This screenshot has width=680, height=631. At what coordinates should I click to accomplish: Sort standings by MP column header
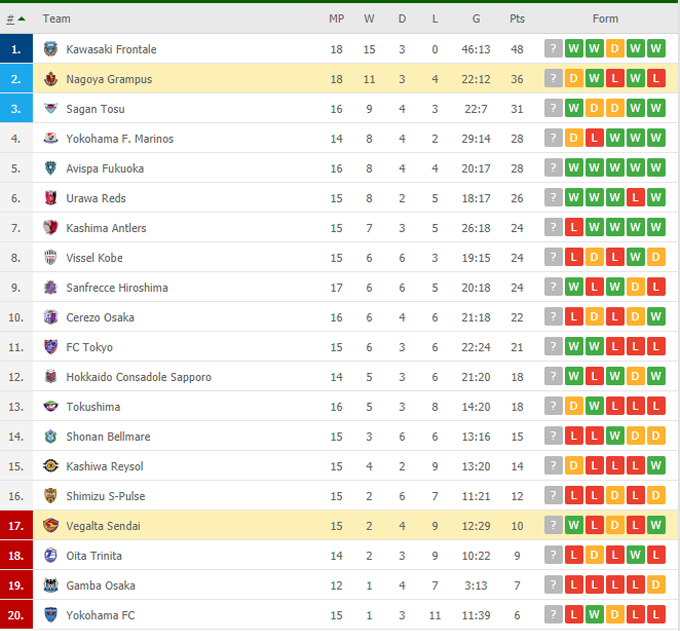point(336,19)
